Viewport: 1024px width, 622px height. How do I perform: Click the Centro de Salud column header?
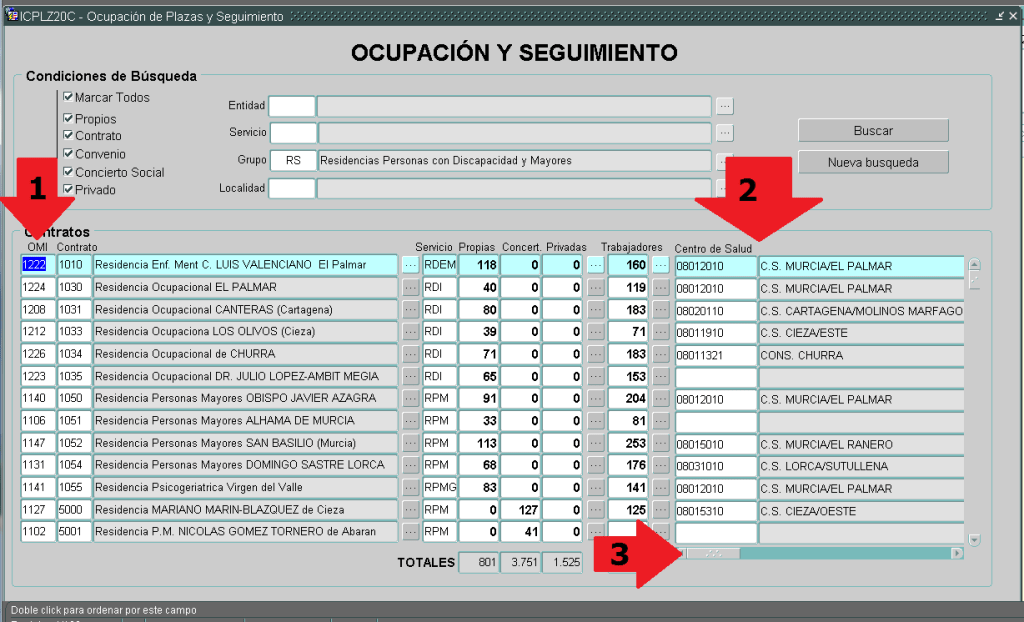point(714,248)
